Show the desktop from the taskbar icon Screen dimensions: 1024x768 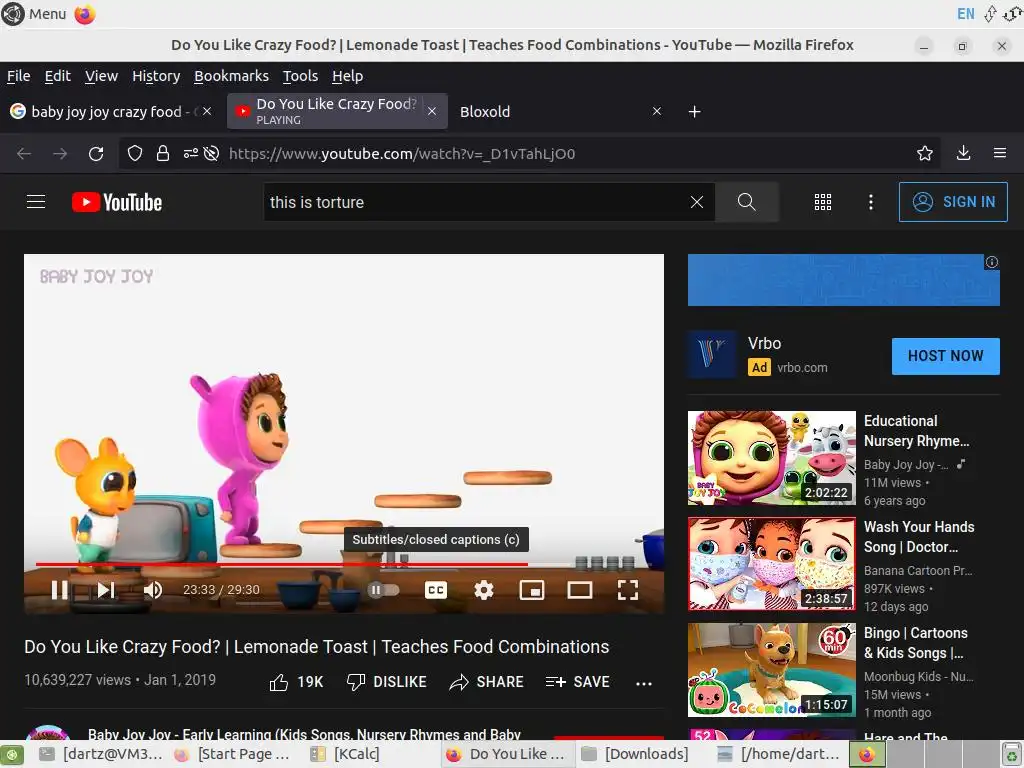pyautogui.click(x=12, y=754)
